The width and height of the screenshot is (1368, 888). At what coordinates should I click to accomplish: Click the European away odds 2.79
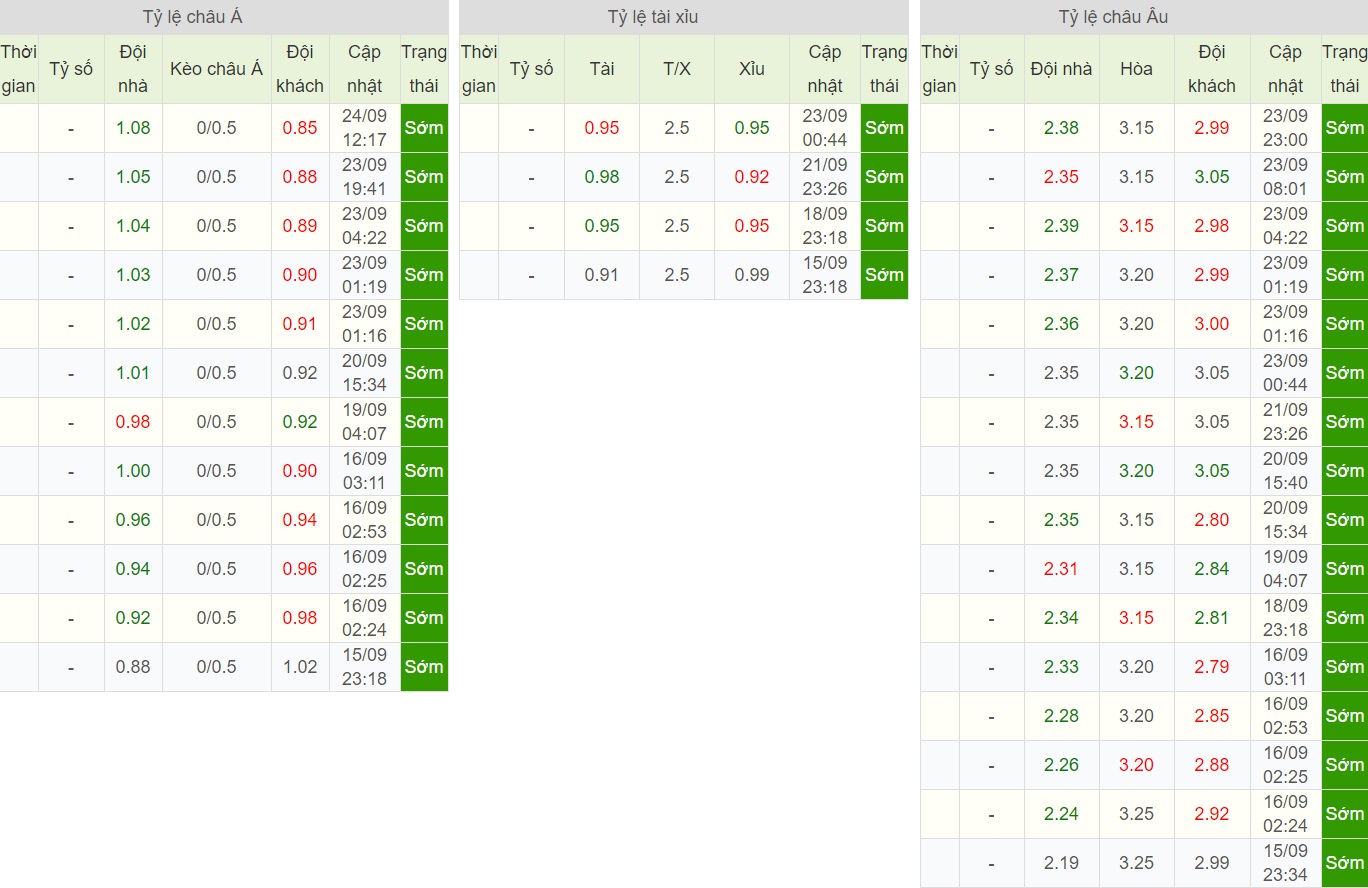(x=1212, y=667)
